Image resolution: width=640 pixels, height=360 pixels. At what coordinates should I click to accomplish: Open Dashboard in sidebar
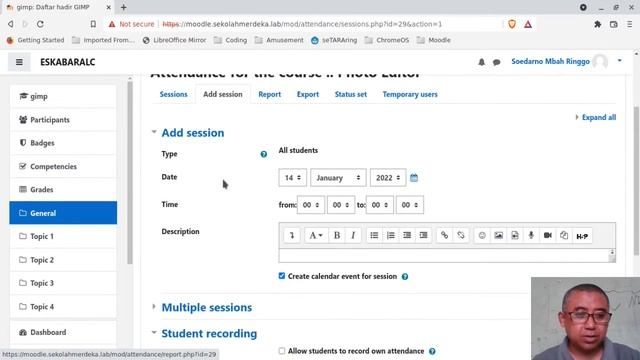tap(63, 332)
